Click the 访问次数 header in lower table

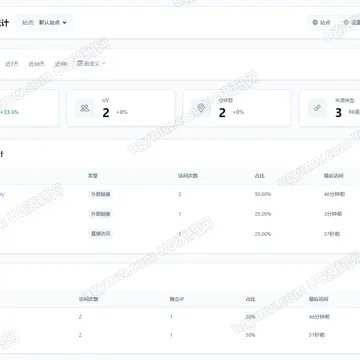[x=88, y=299]
